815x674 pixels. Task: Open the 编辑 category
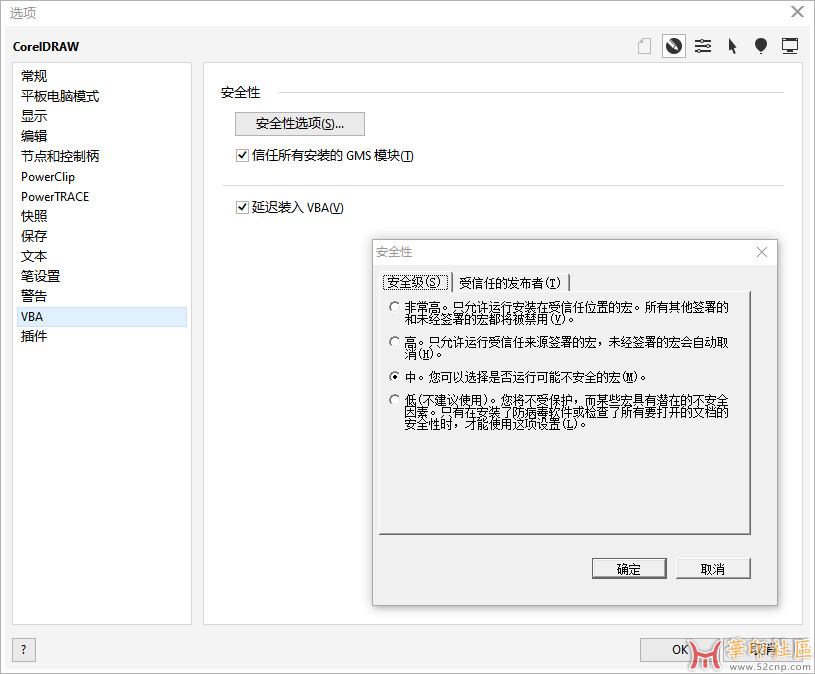(102, 136)
